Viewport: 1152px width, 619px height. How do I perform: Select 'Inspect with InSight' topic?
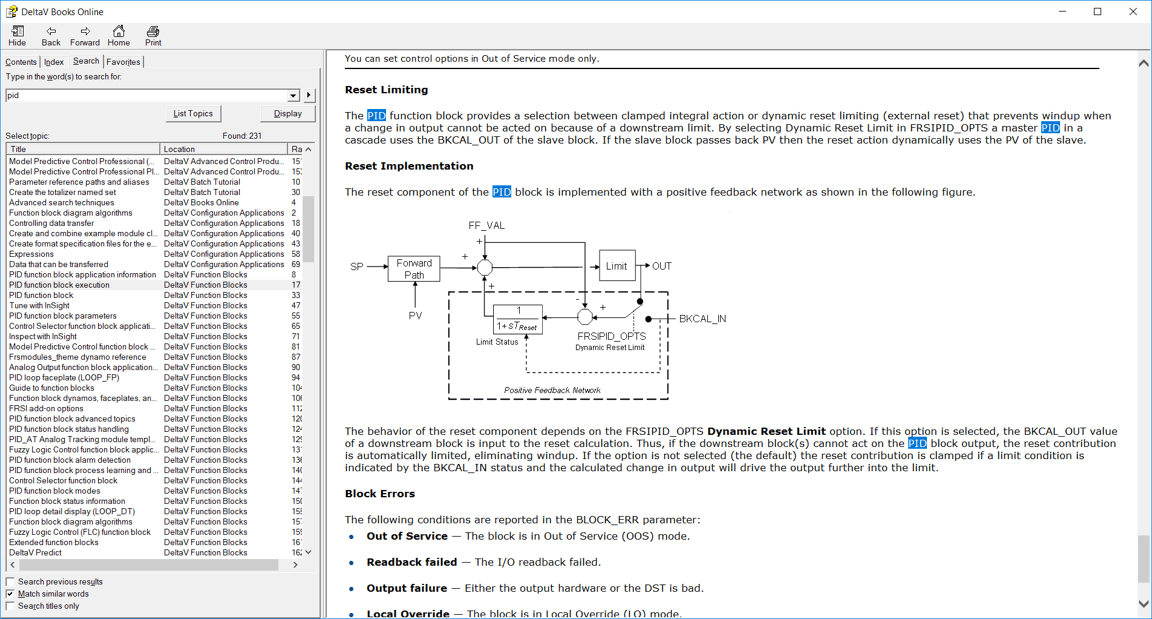point(43,336)
